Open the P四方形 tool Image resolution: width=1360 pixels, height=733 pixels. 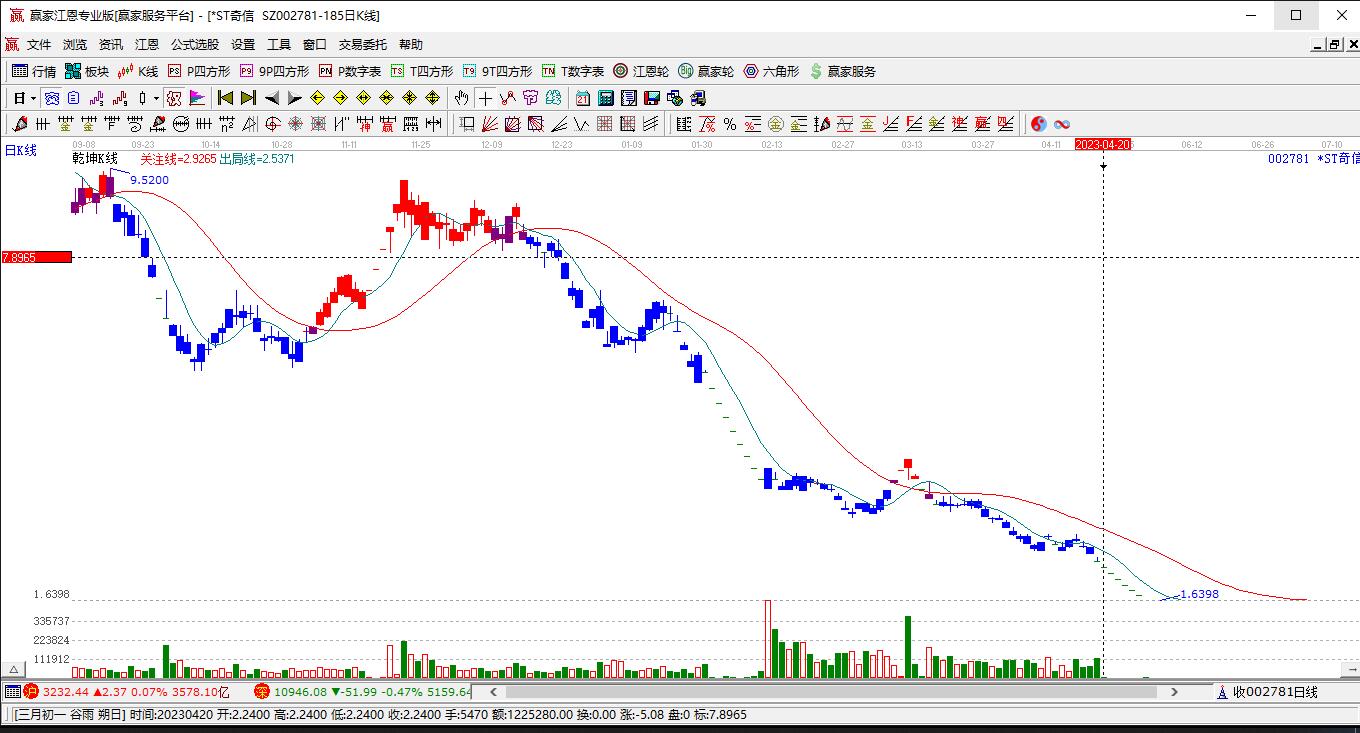click(199, 71)
